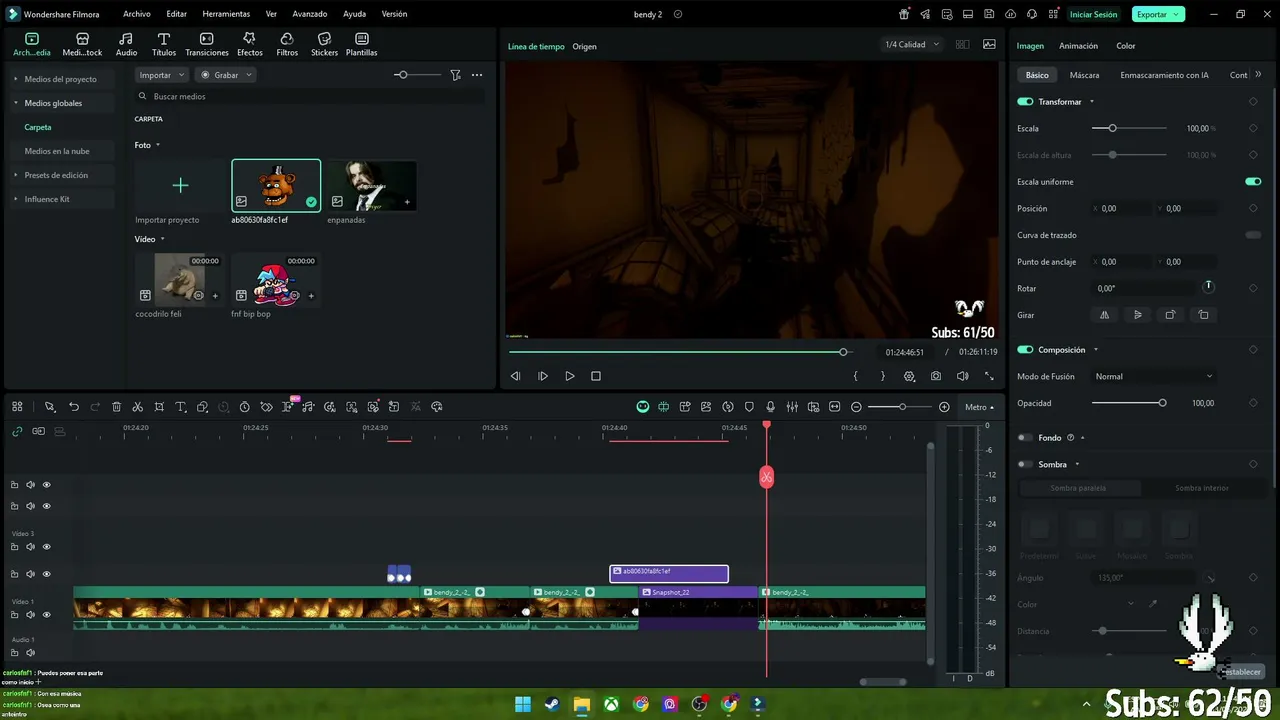
Task: Switch to the Color properties tab
Action: pyautogui.click(x=1126, y=46)
